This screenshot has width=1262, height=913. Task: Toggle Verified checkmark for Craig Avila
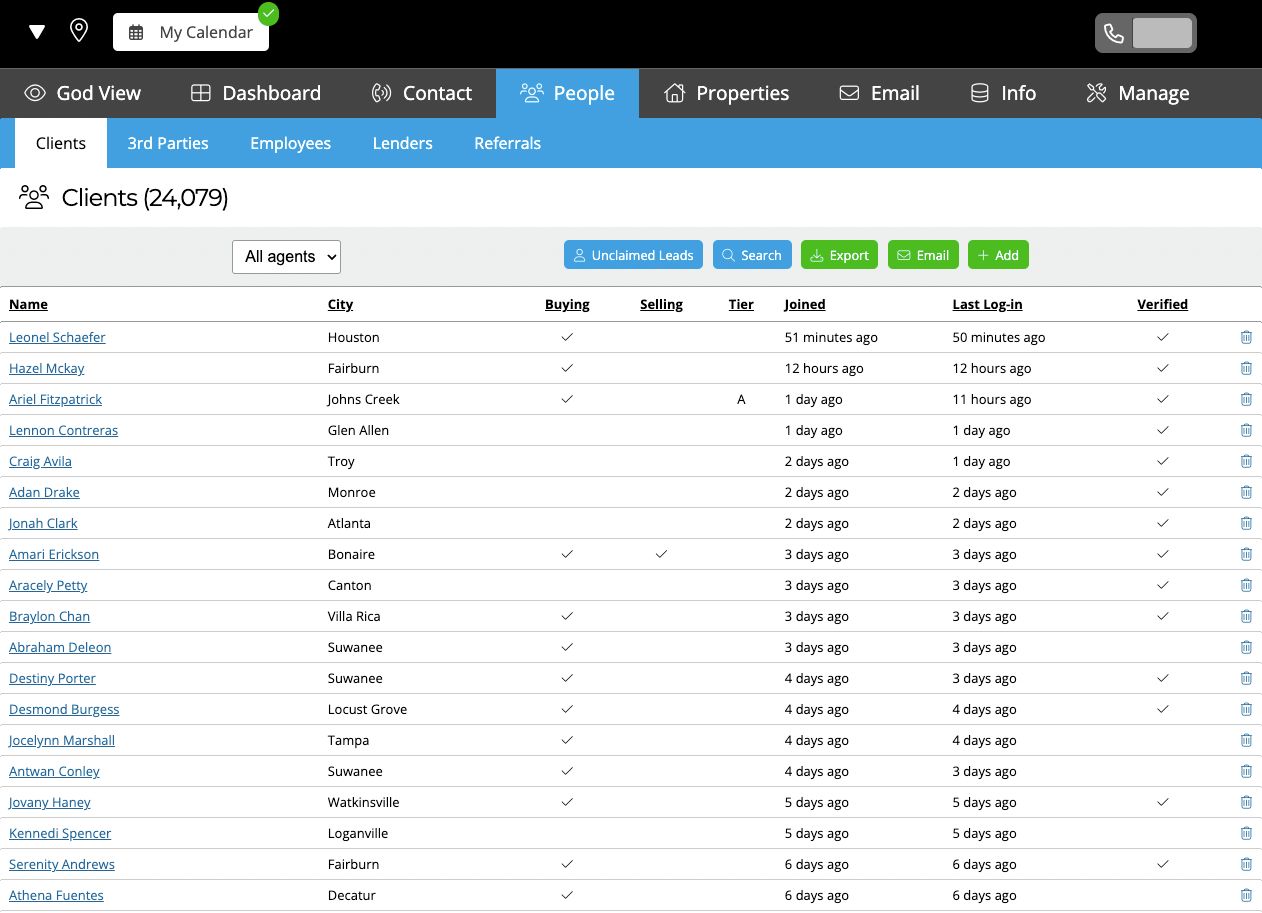1162,462
